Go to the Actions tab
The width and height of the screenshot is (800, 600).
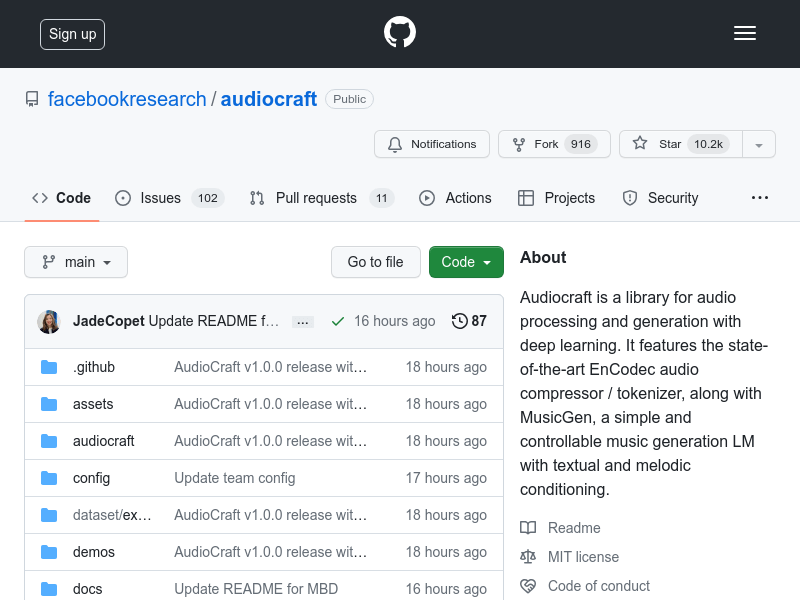455,198
